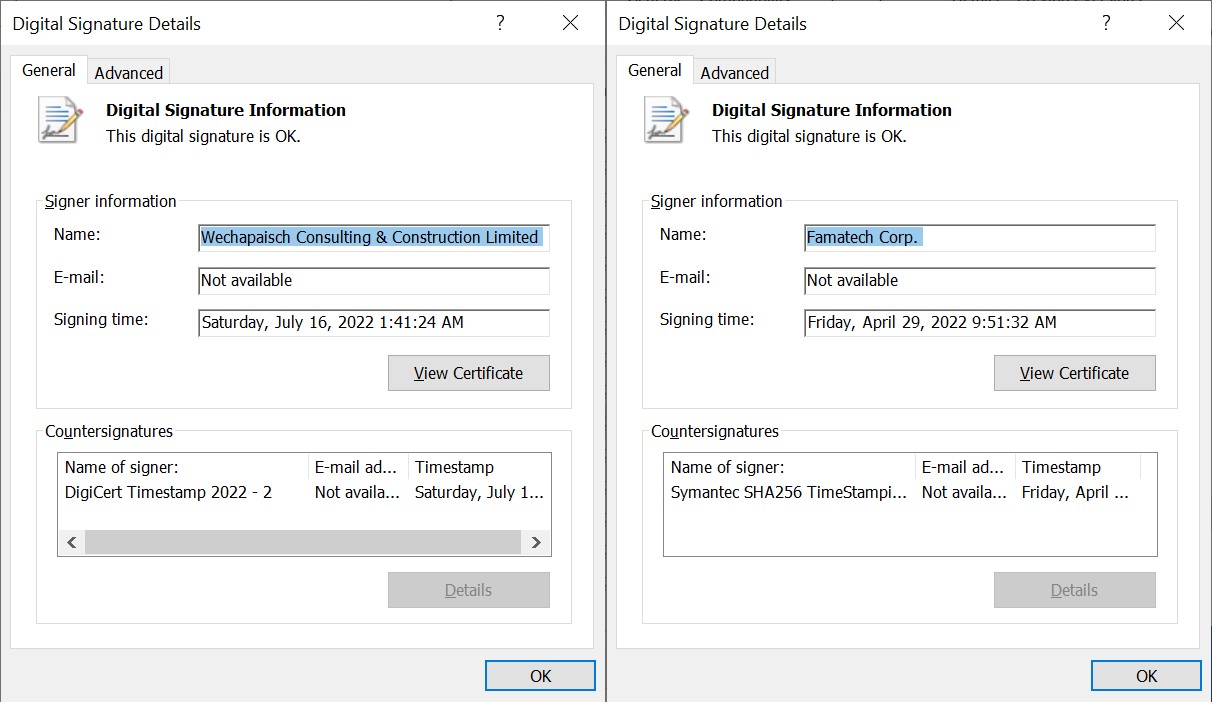The image size is (1212, 702).
Task: View Certificate for Famatech Corp. signer
Action: (1074, 373)
